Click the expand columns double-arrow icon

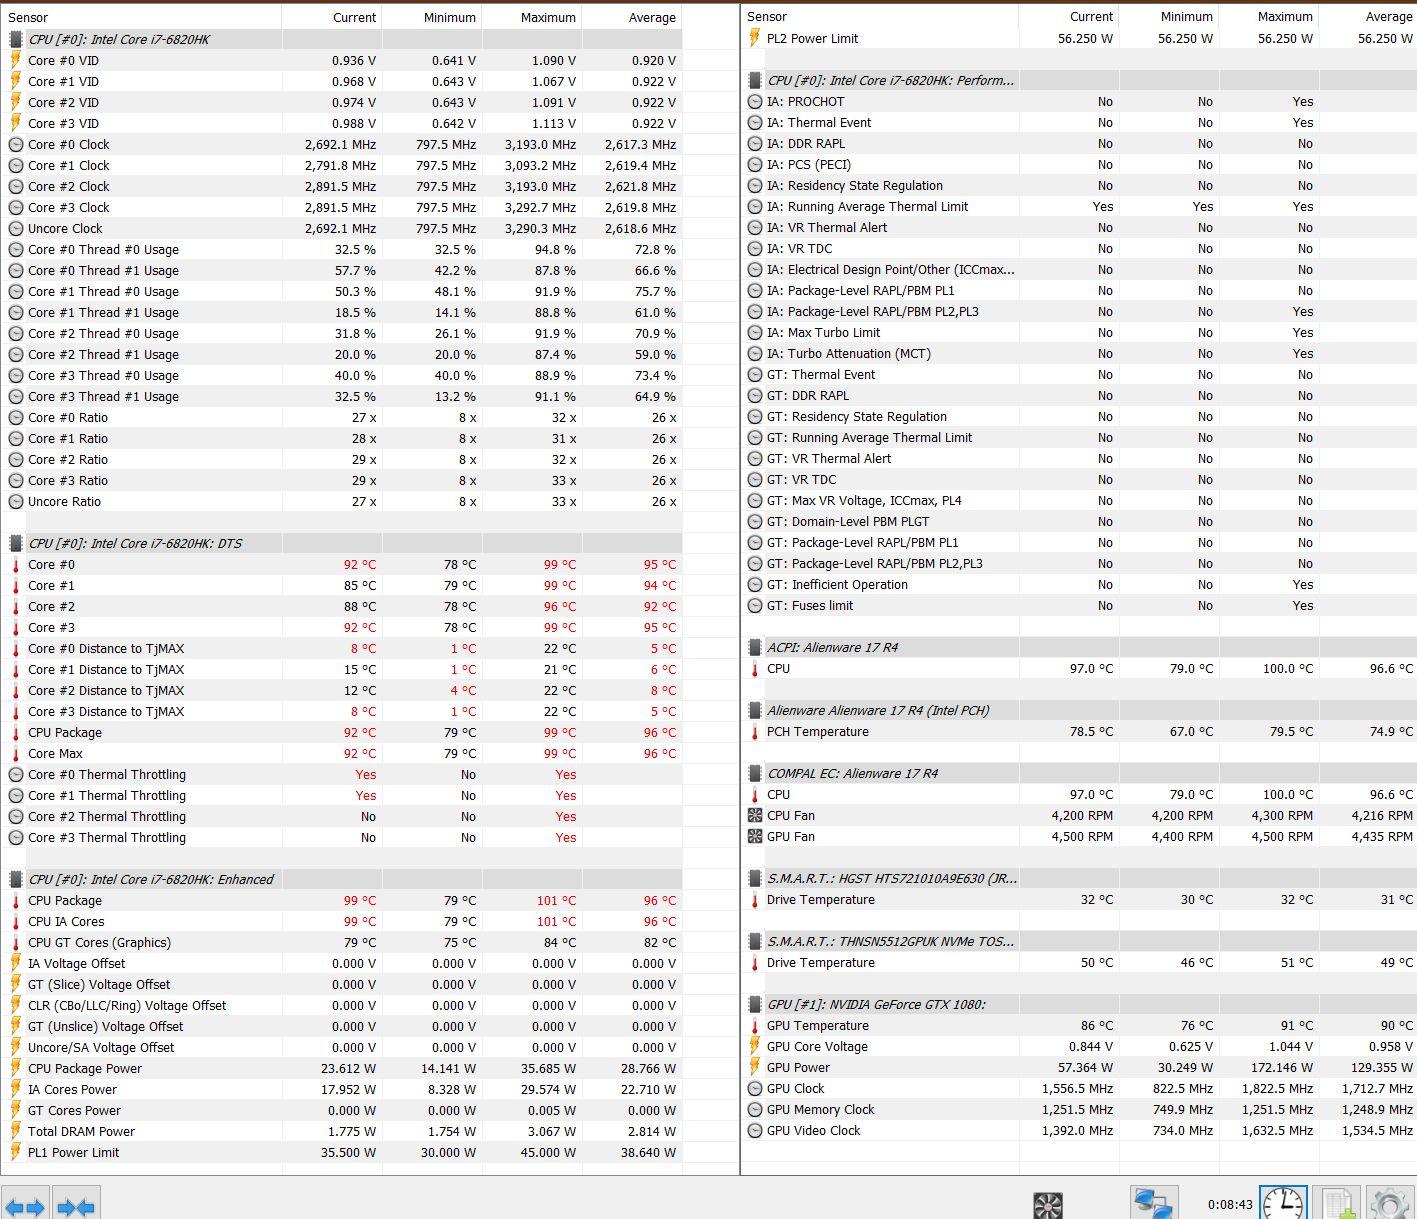24,1206
